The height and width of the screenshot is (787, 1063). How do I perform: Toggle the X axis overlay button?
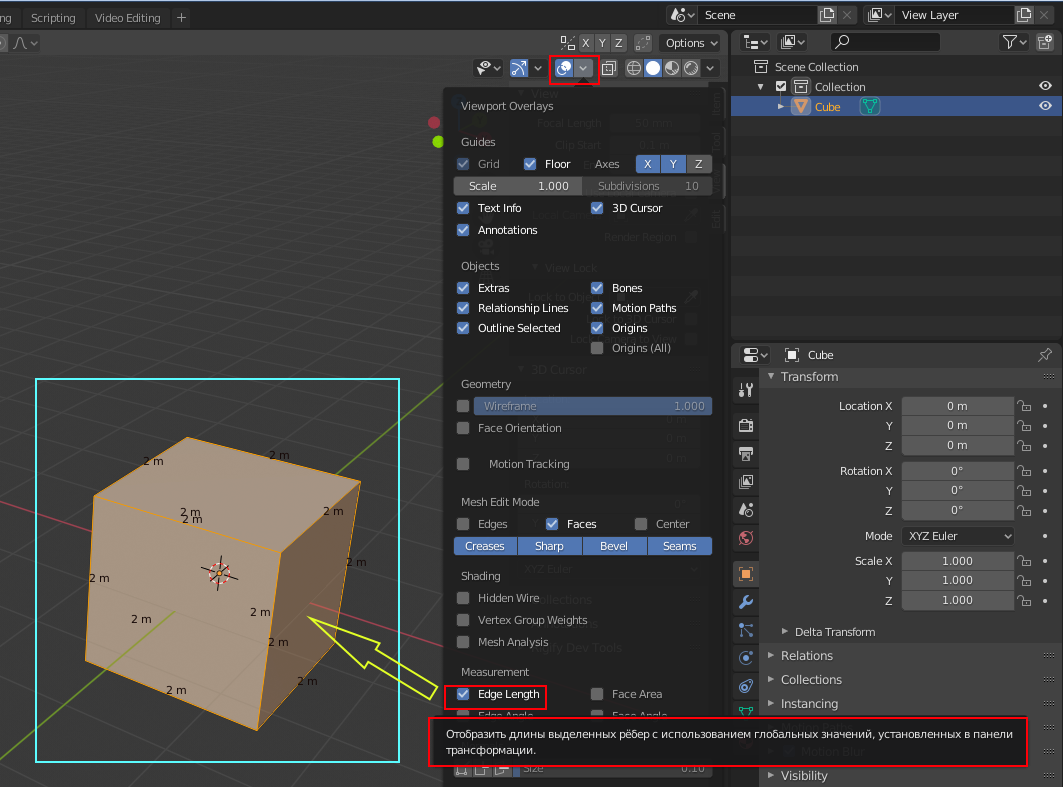coord(647,164)
